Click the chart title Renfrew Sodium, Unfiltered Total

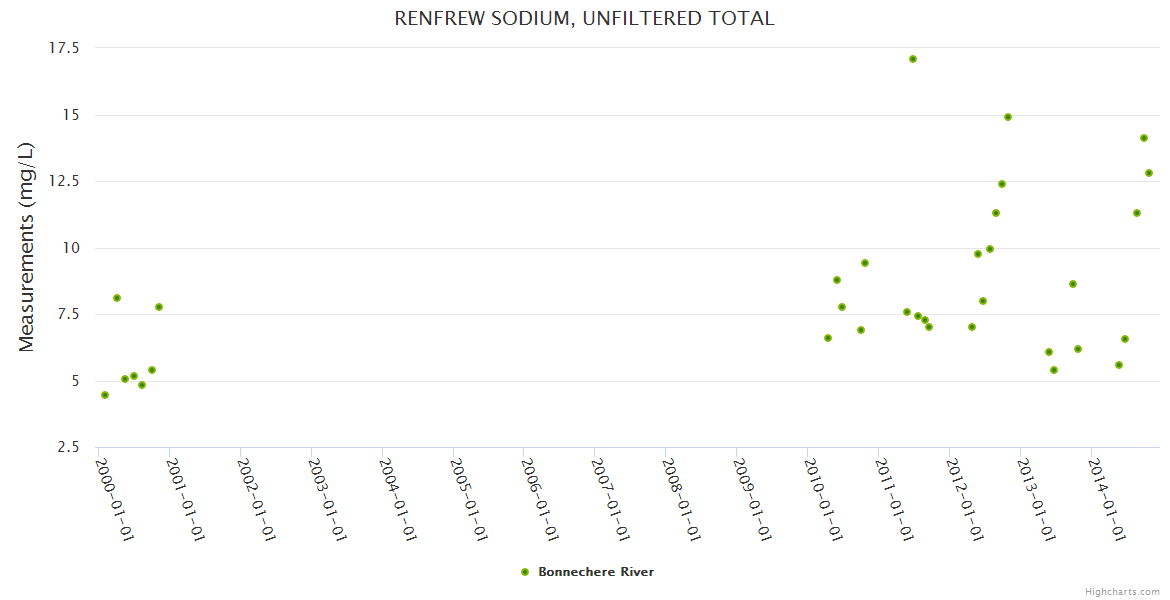pos(584,18)
